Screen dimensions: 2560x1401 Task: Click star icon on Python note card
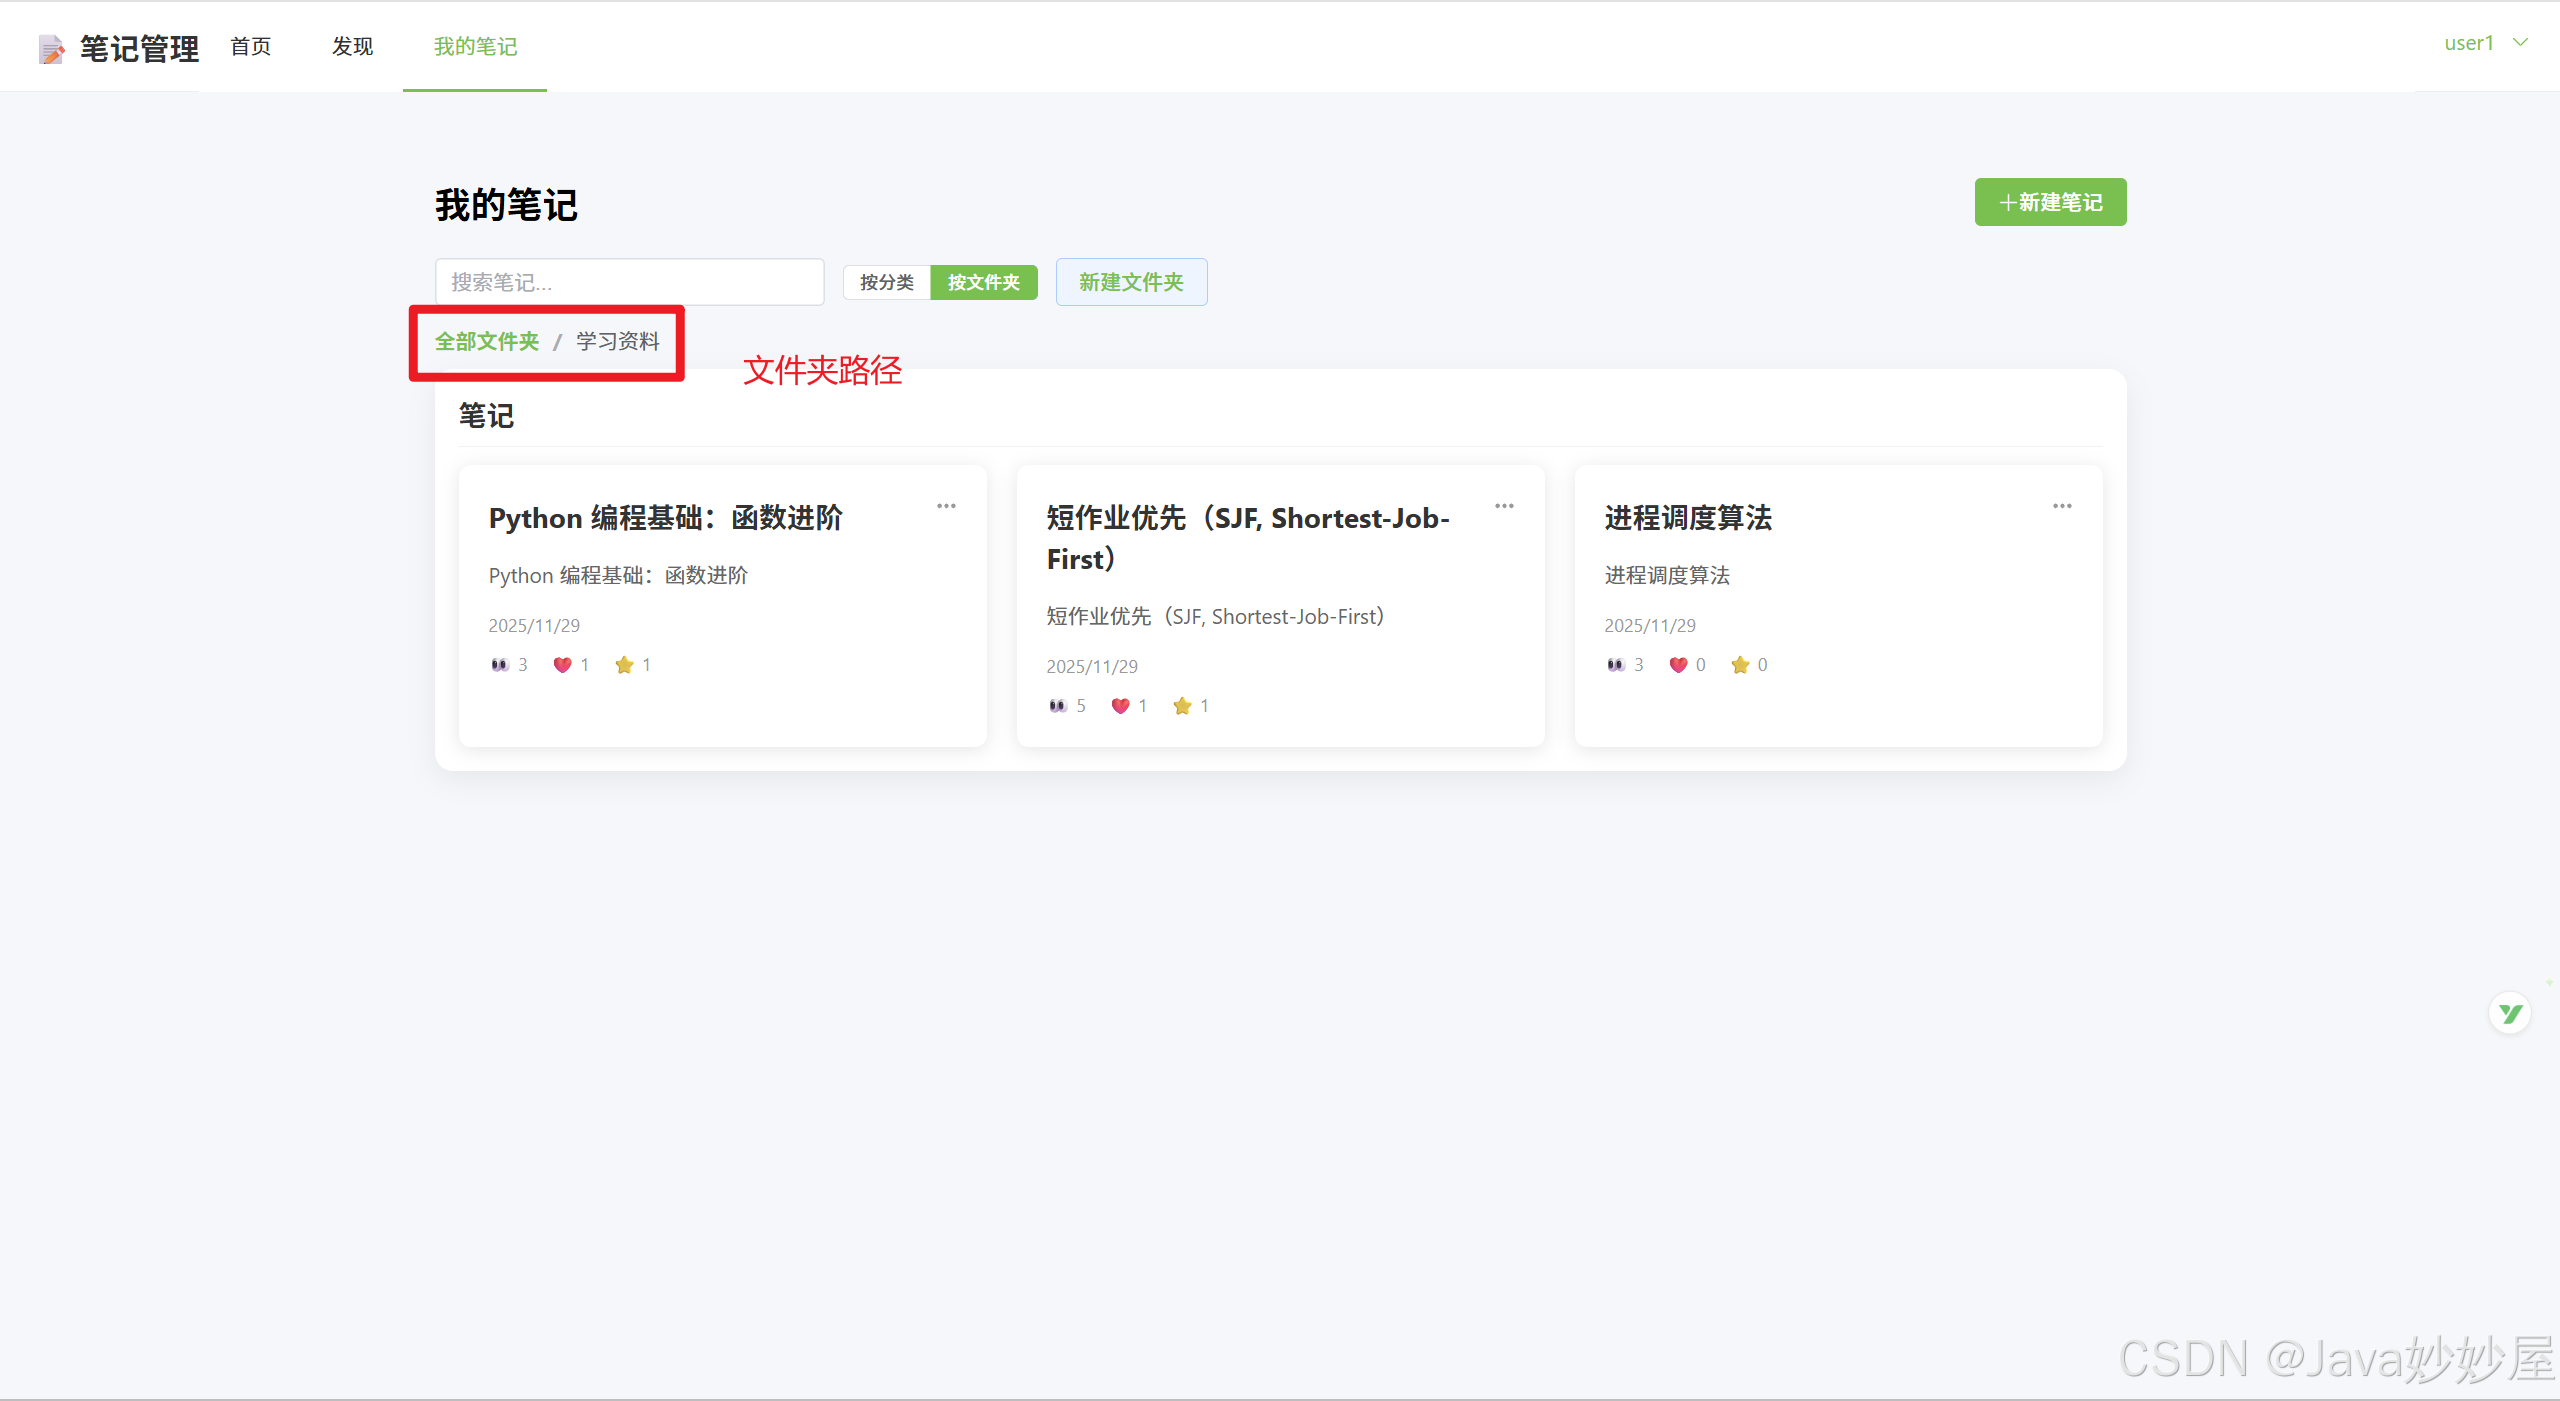tap(624, 665)
